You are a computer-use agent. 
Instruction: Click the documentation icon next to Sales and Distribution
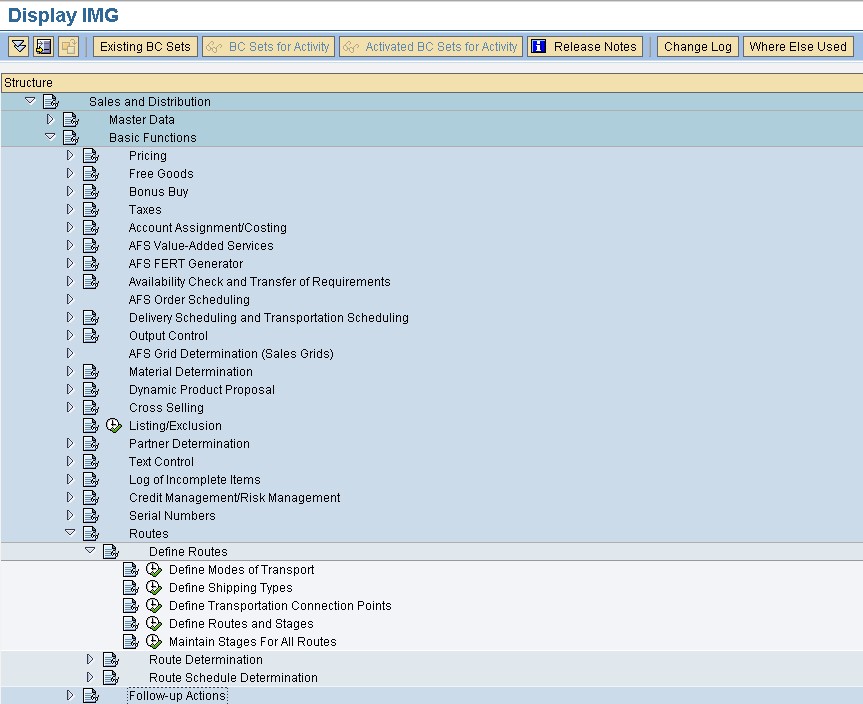click(x=51, y=101)
